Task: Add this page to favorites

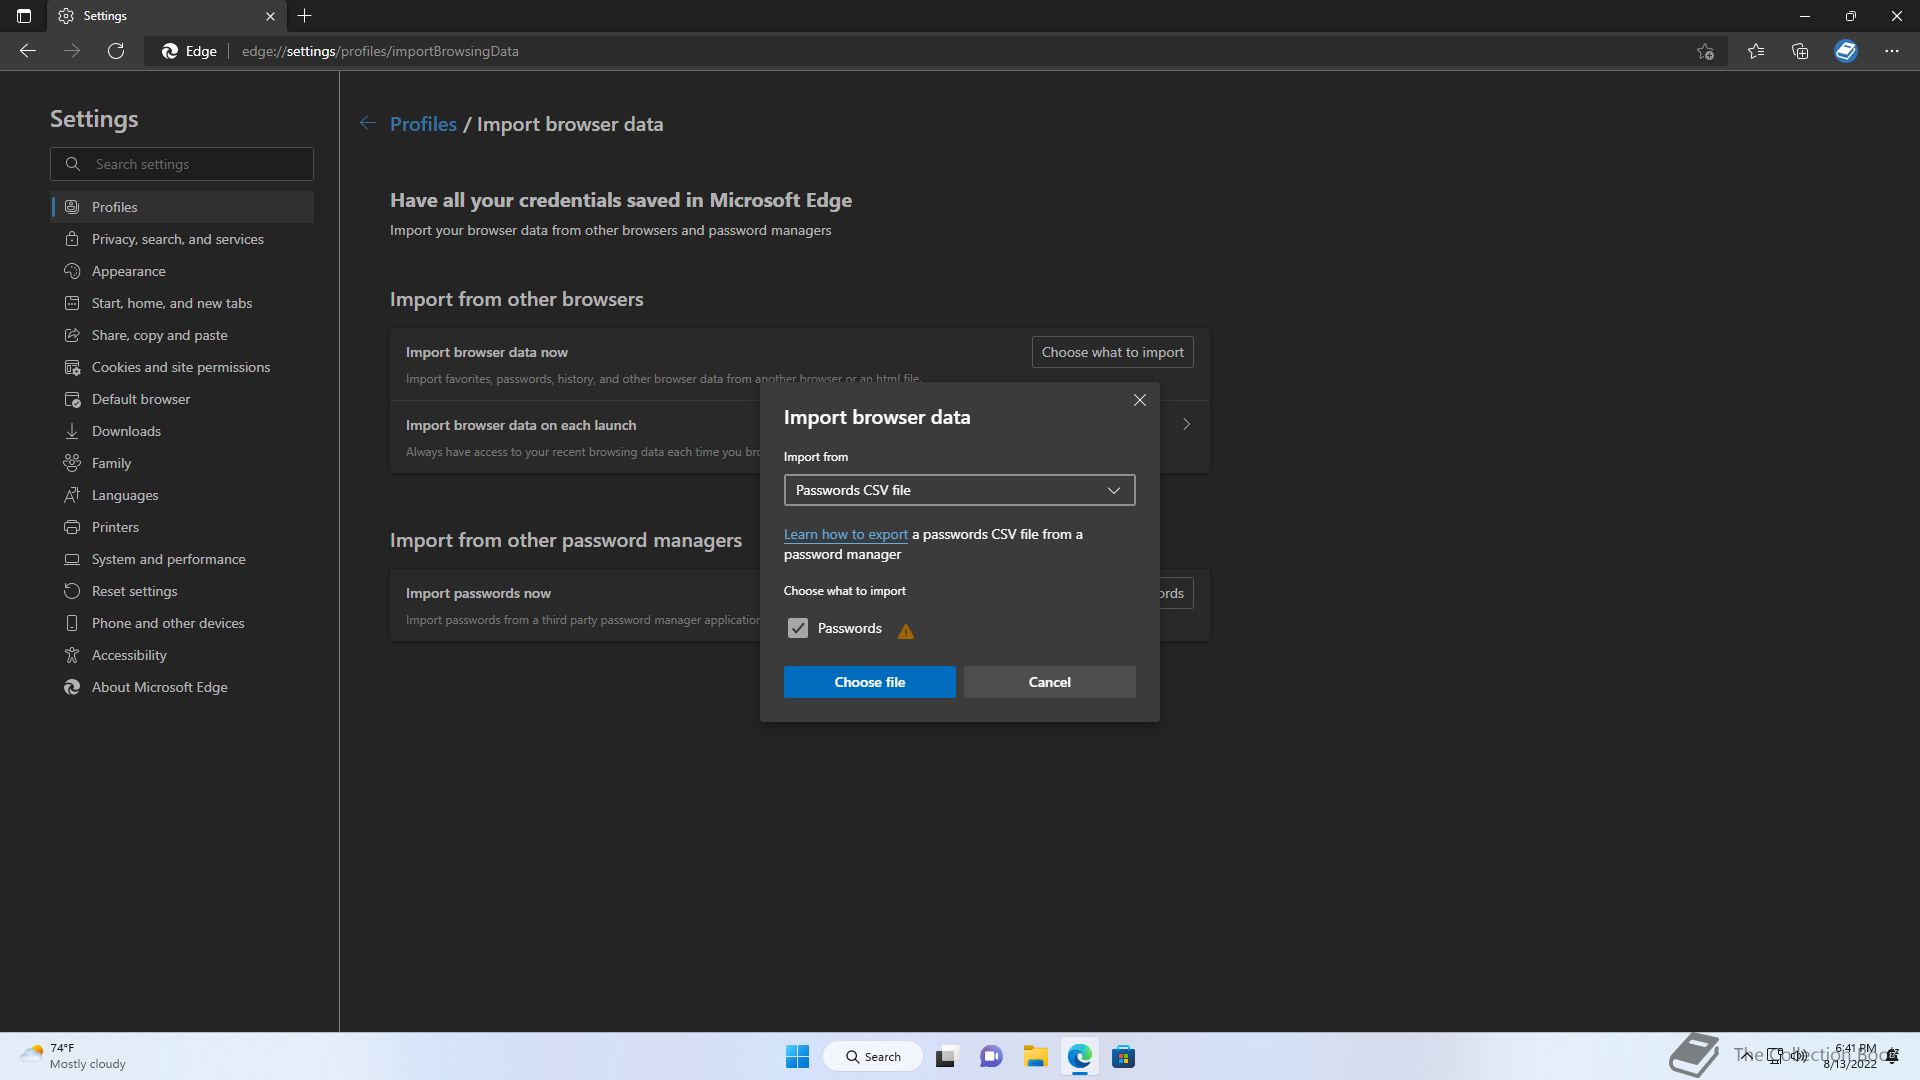Action: (x=1705, y=51)
